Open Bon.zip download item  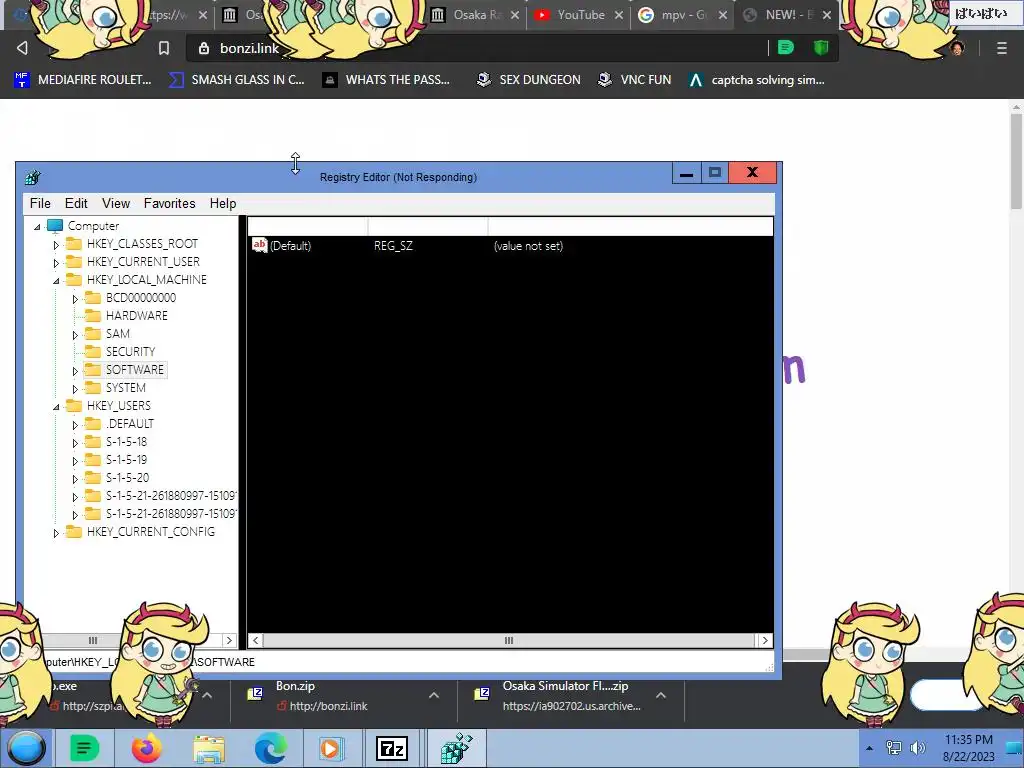[323, 696]
